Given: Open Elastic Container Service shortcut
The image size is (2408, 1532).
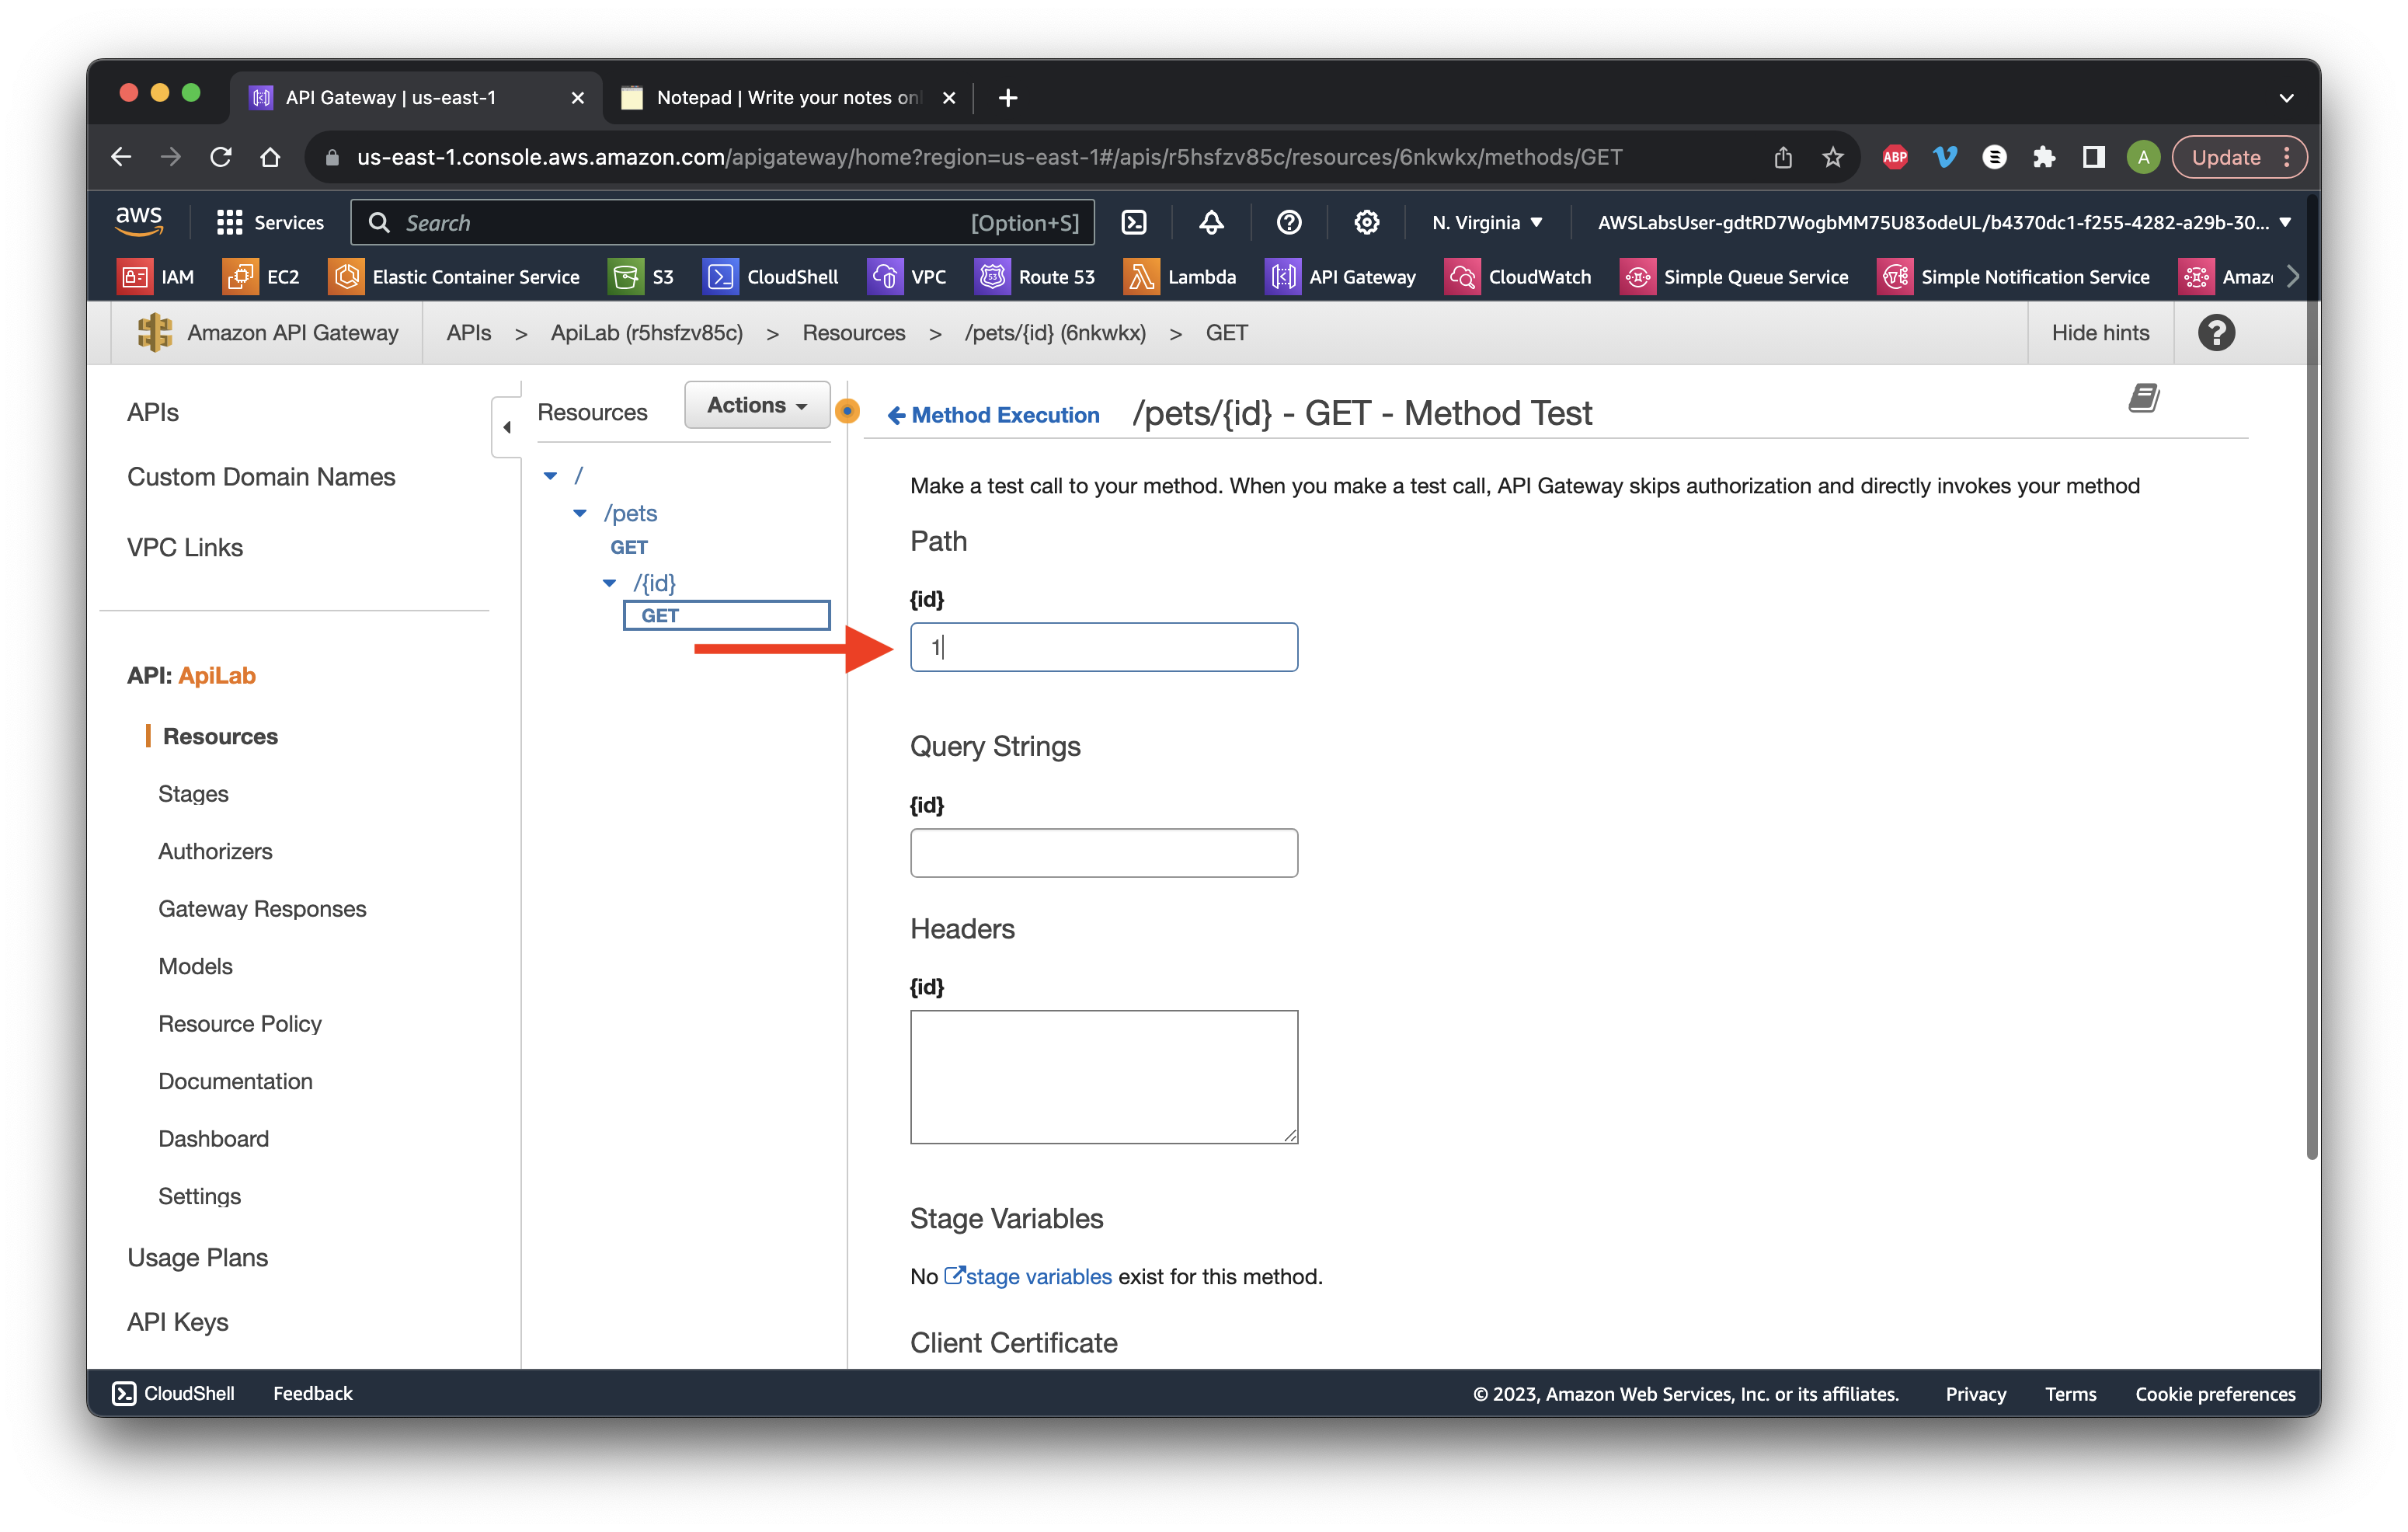Looking at the screenshot, I should [455, 277].
